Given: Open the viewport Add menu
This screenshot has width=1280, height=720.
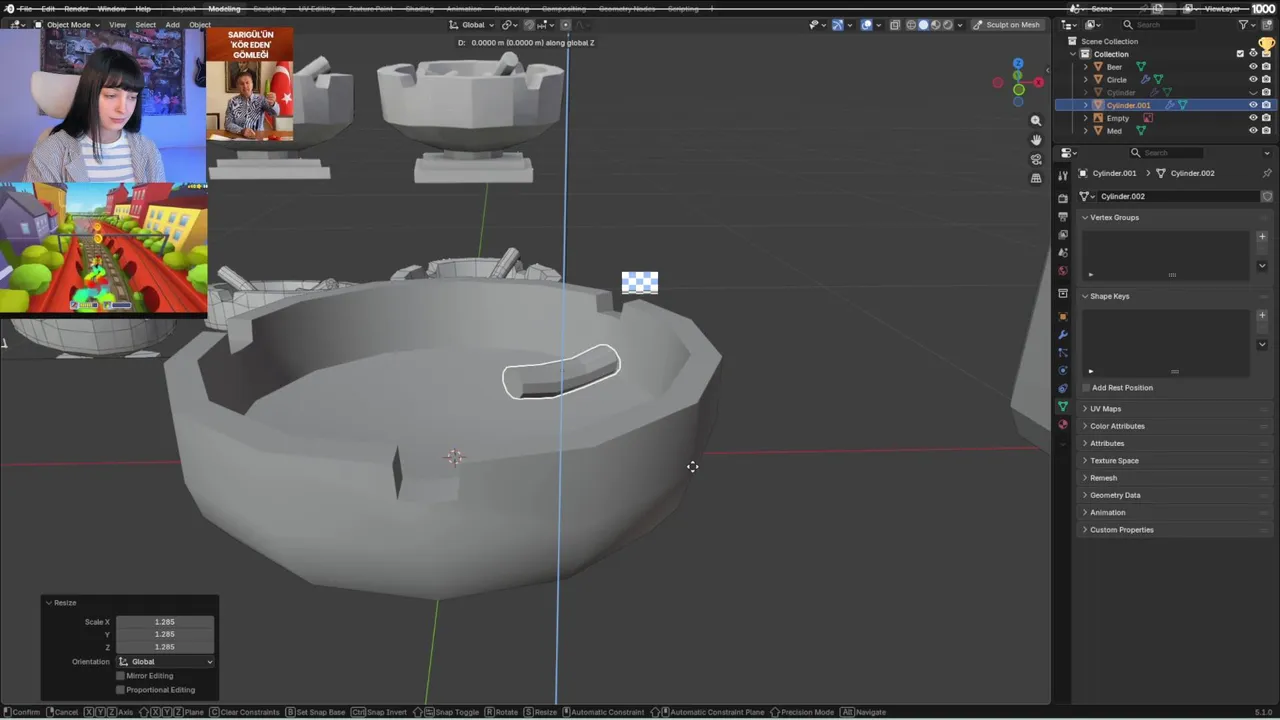Looking at the screenshot, I should [x=173, y=24].
